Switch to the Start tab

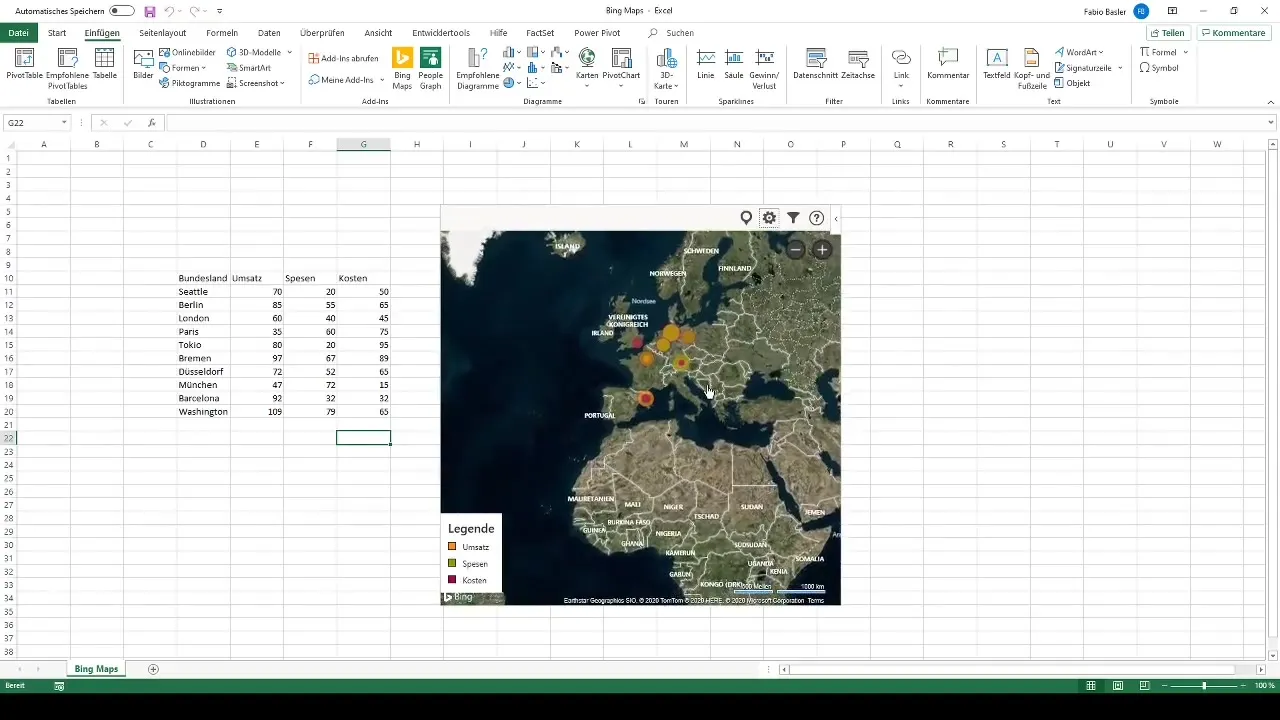[x=57, y=33]
